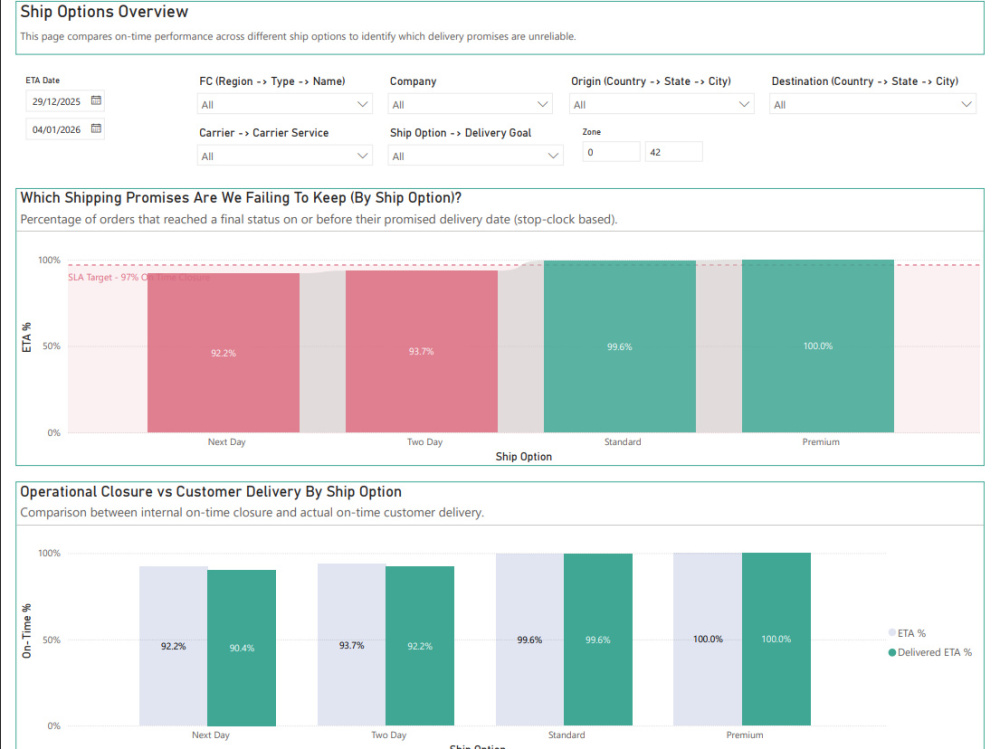This screenshot has height=749, width=1000.
Task: Click the Zone minimum field showing 0
Action: click(611, 152)
